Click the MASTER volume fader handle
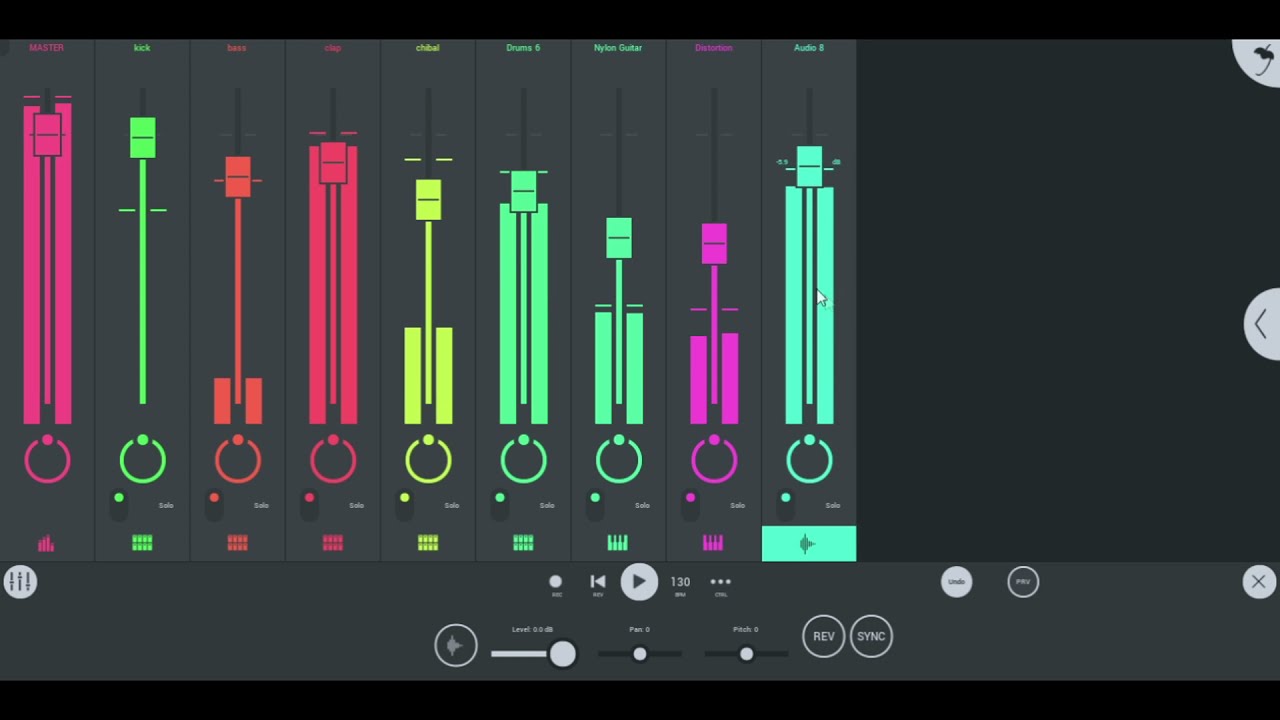 click(x=47, y=134)
